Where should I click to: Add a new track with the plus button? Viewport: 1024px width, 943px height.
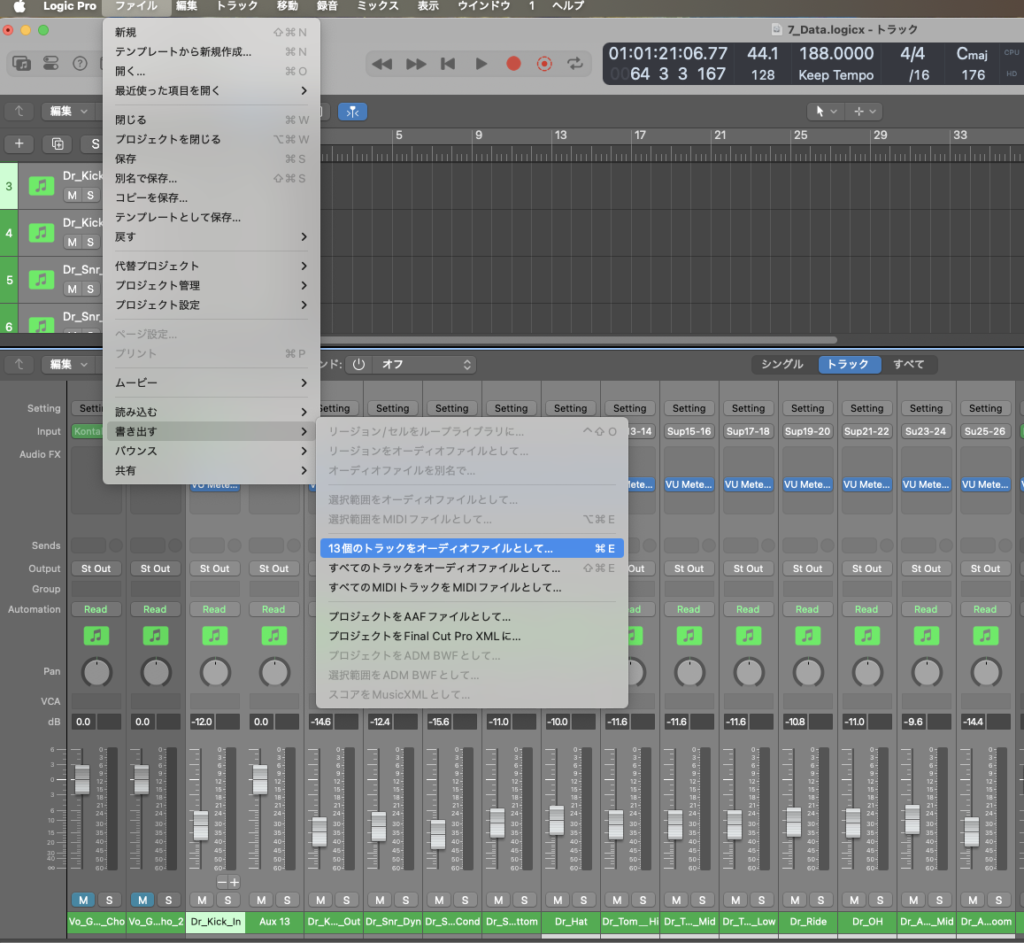coord(19,144)
